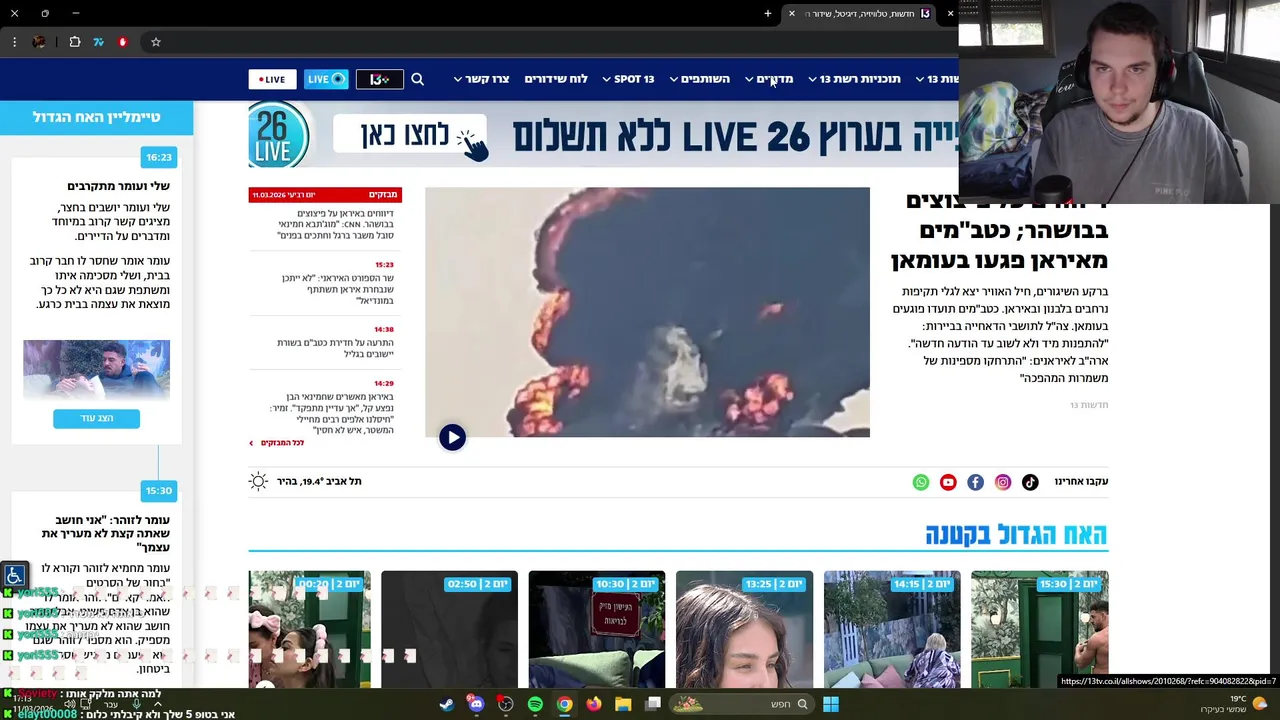Switch to Chrome in the taskbar
Image resolution: width=1280 pixels, height=720 pixels.
(564, 704)
